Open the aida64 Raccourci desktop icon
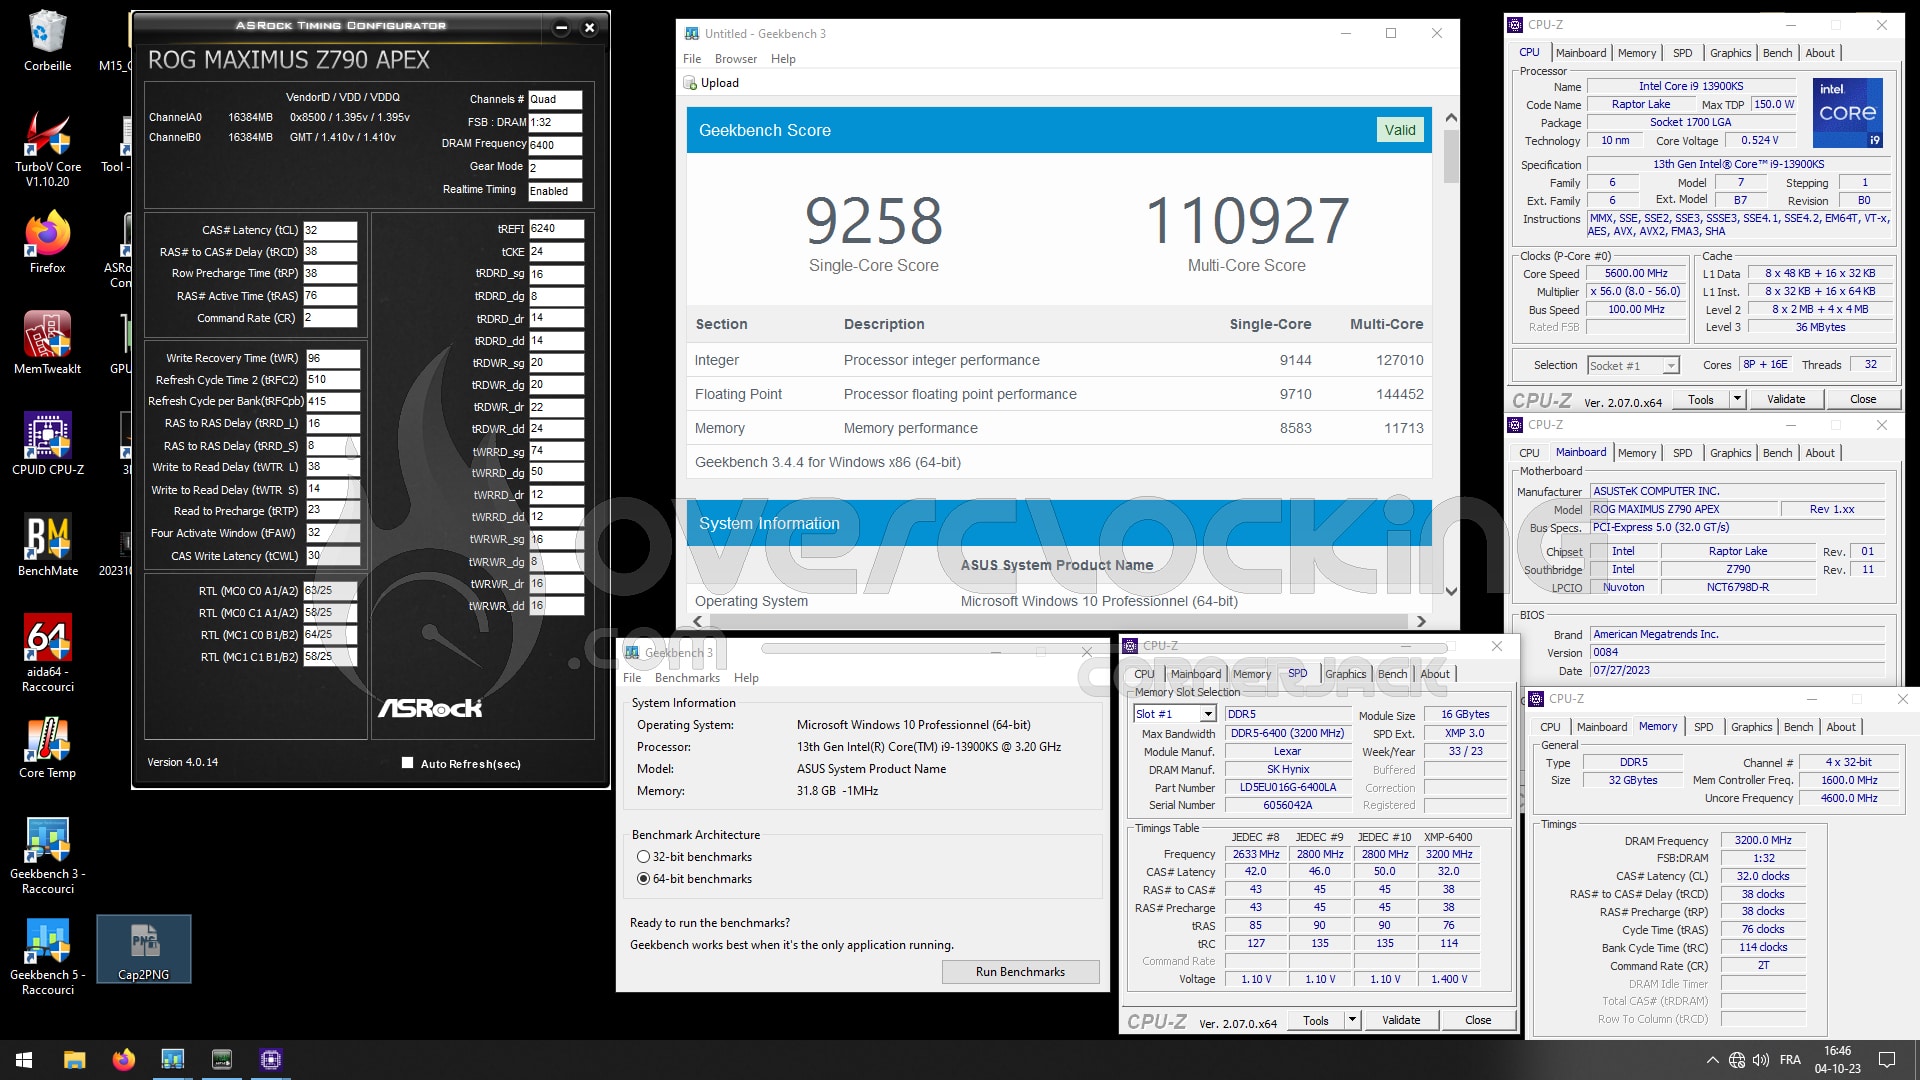 pyautogui.click(x=47, y=653)
